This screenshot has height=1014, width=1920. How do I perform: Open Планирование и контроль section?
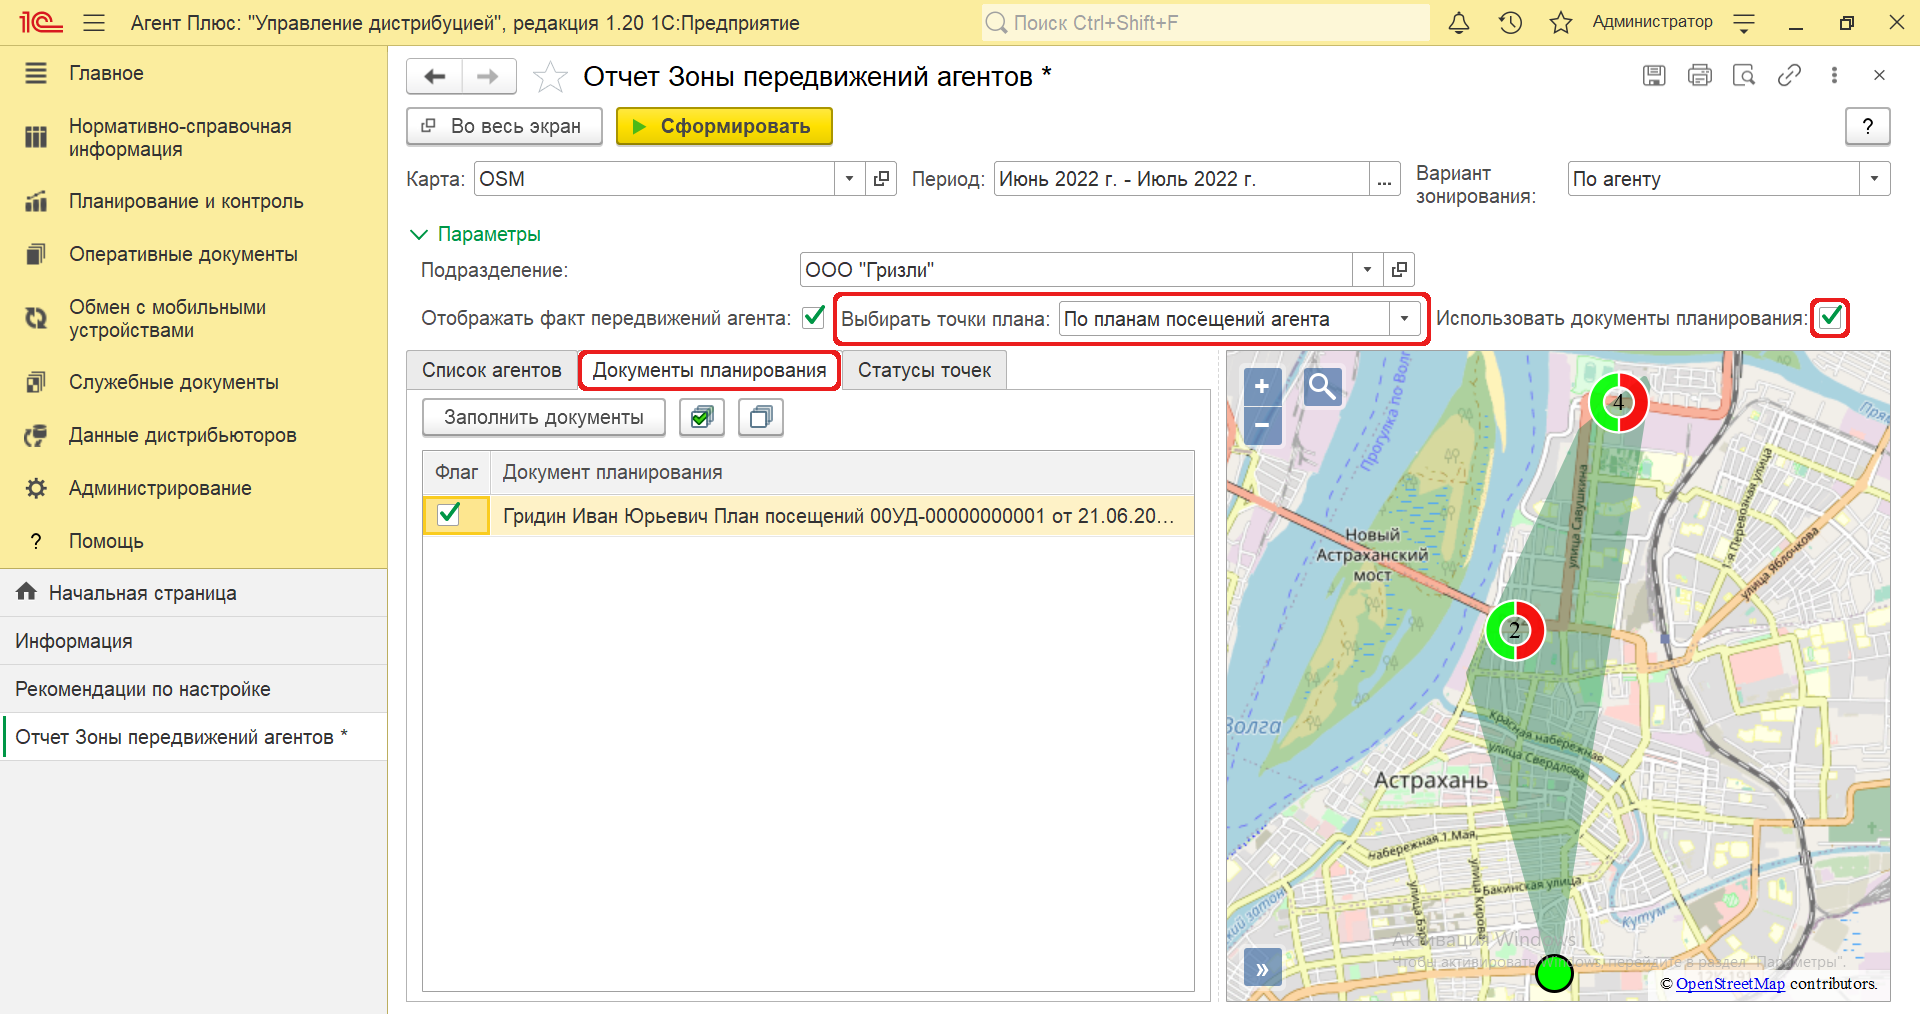coord(186,201)
